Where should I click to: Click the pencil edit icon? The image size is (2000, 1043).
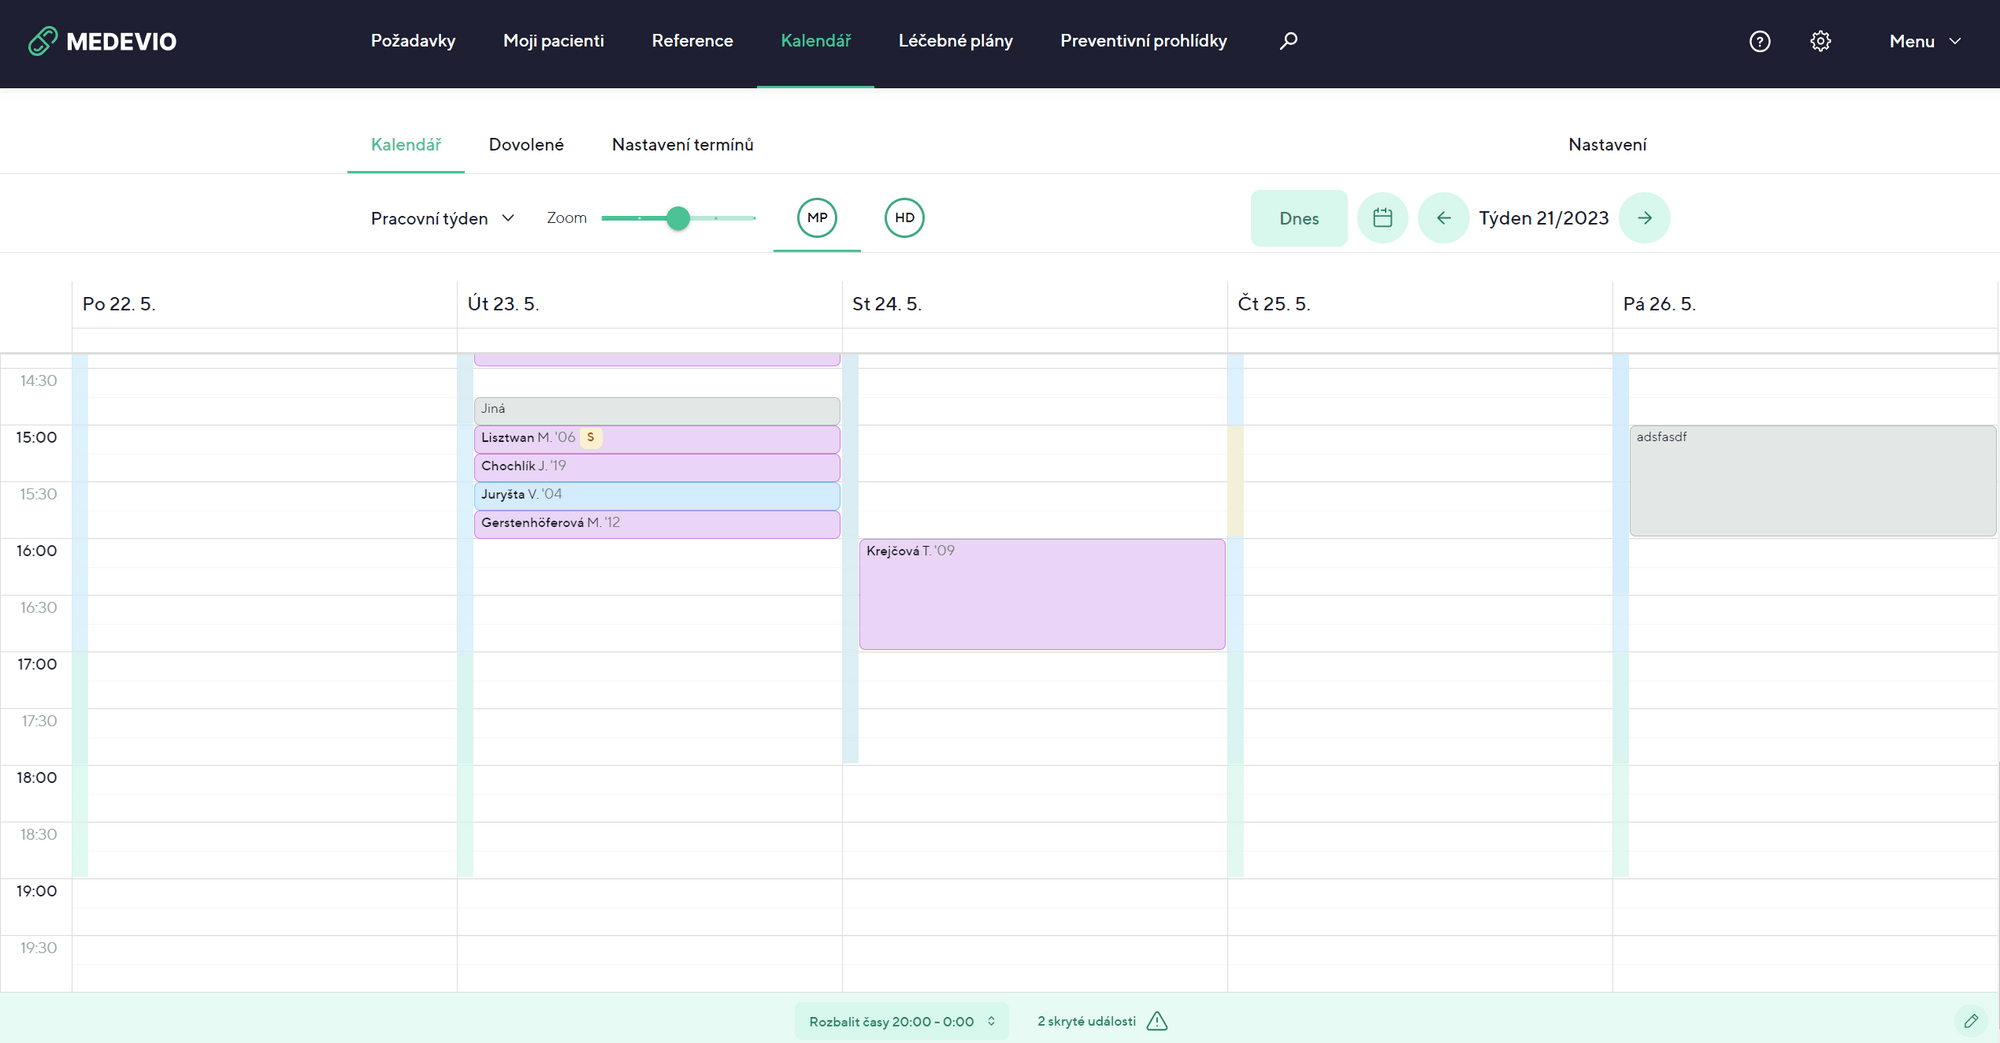(x=1970, y=1021)
